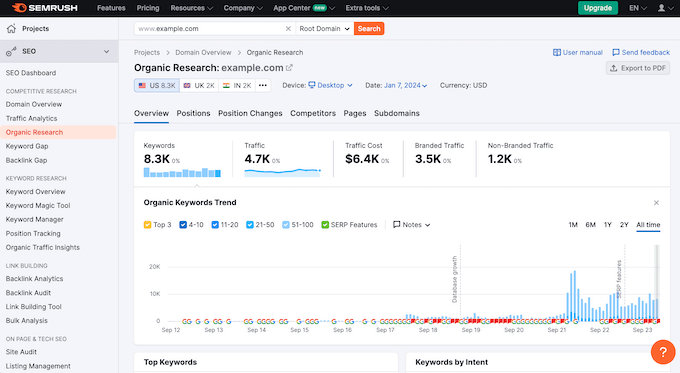Go to Projects breadcrumb link

(147, 52)
